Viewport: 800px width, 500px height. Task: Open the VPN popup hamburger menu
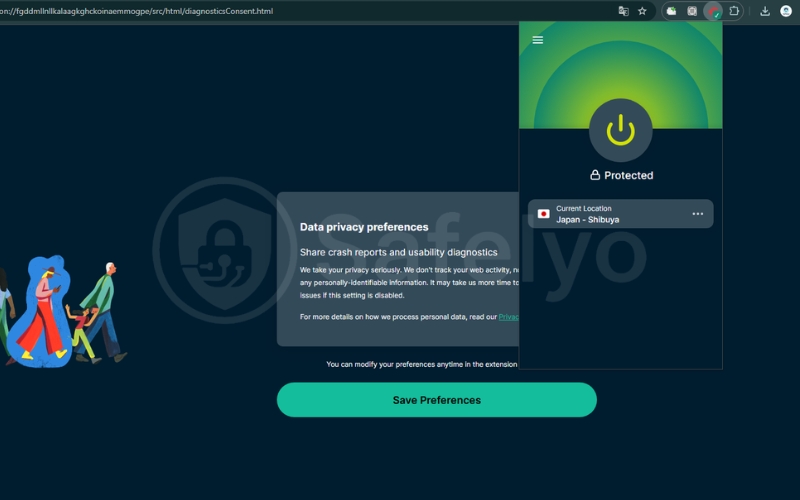tap(538, 40)
